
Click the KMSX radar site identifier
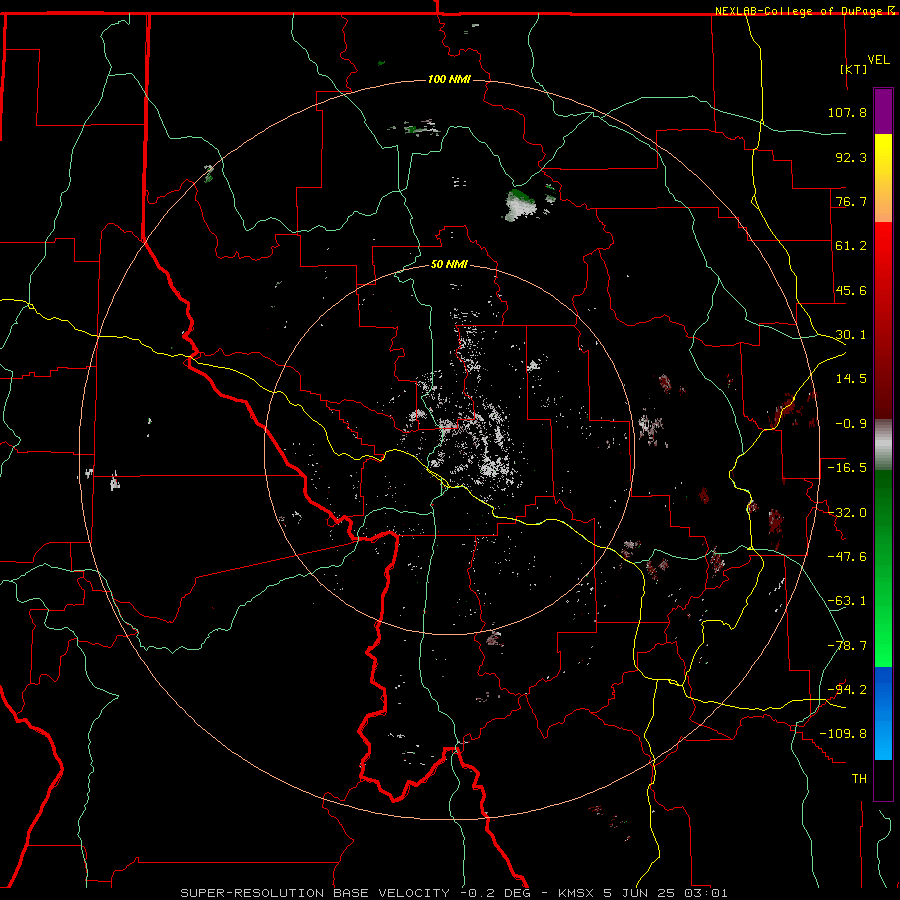tap(577, 893)
